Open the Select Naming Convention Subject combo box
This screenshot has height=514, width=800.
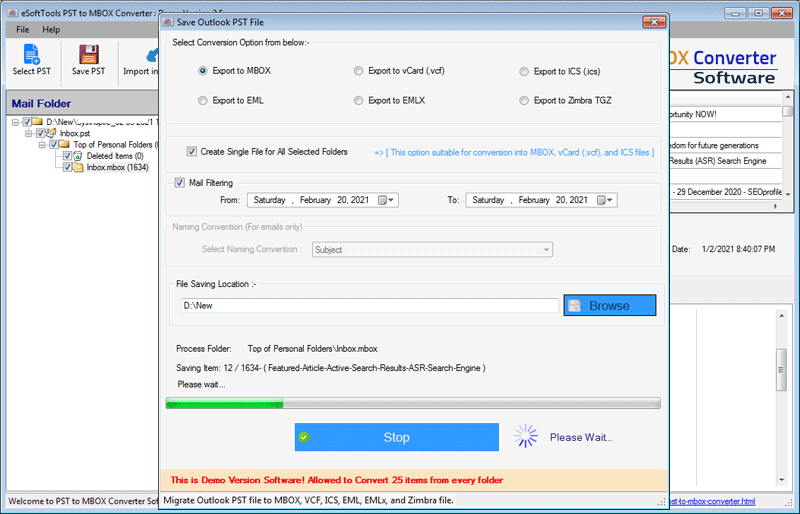432,250
